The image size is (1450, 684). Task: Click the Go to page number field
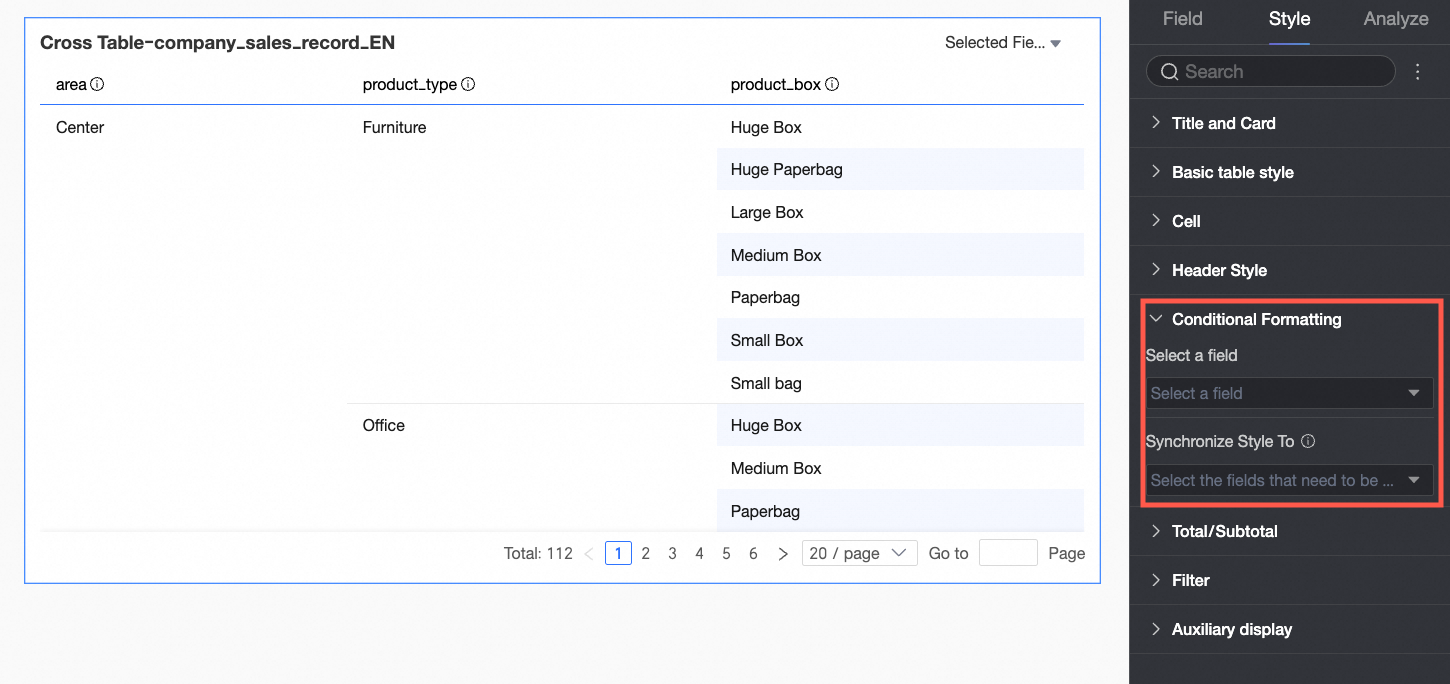click(1007, 553)
